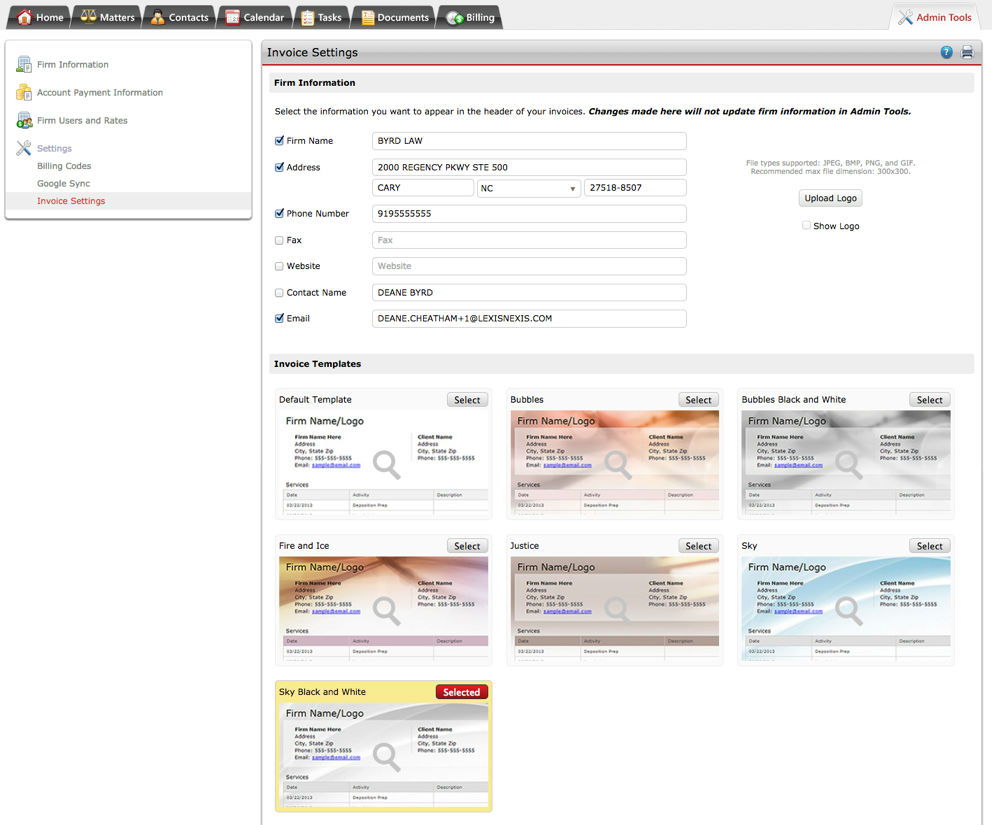
Task: Open Google Sync settings link
Action: coord(63,183)
